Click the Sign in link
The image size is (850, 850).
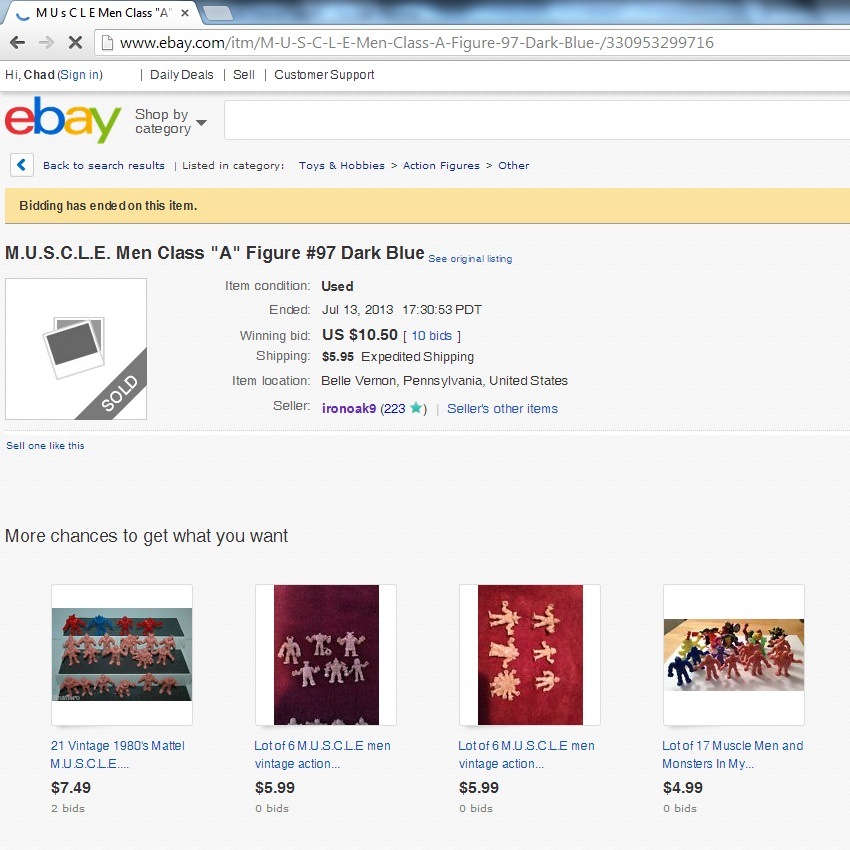tap(80, 75)
